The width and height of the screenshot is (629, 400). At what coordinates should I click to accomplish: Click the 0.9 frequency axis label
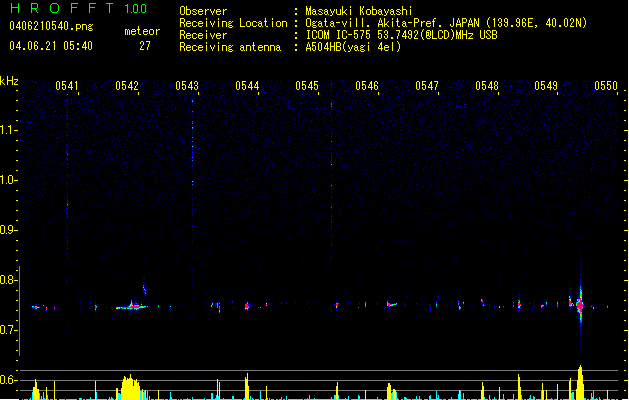[x=8, y=230]
